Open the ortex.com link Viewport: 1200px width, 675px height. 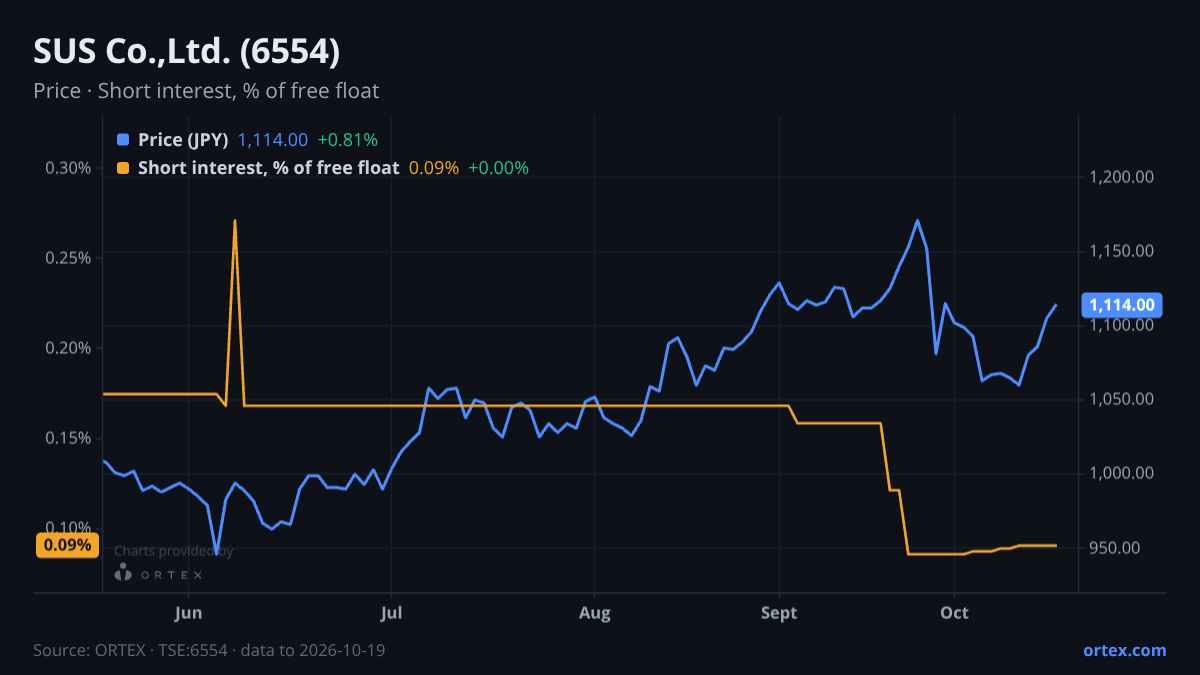(1124, 650)
